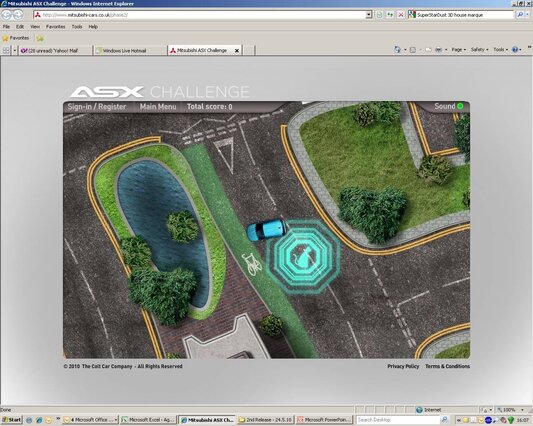Switch to the Yahoo! Mail tab
This screenshot has height=426, width=533.
pyautogui.click(x=55, y=50)
